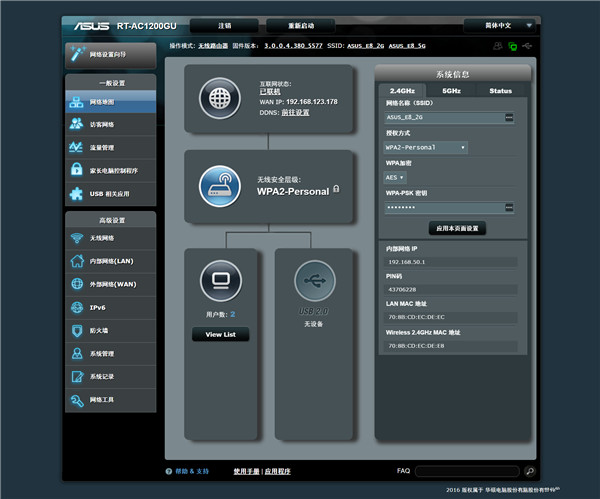600x499 pixels.
Task: Open the 访客网络 guest network icon
Action: point(77,124)
